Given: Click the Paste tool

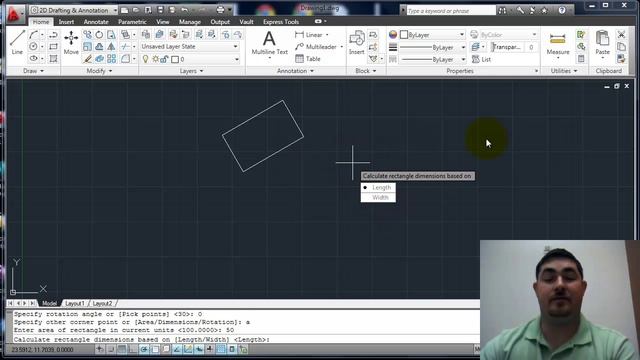Looking at the screenshot, I should pos(602,43).
